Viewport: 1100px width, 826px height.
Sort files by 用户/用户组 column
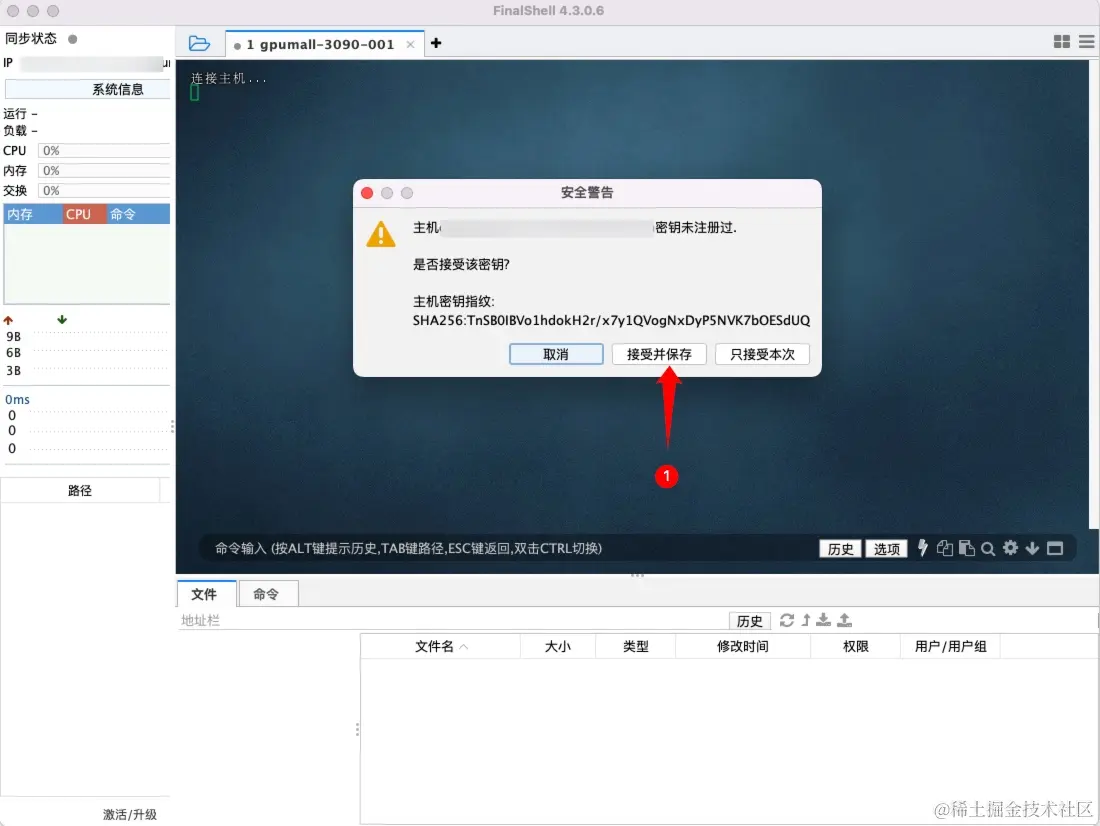950,646
